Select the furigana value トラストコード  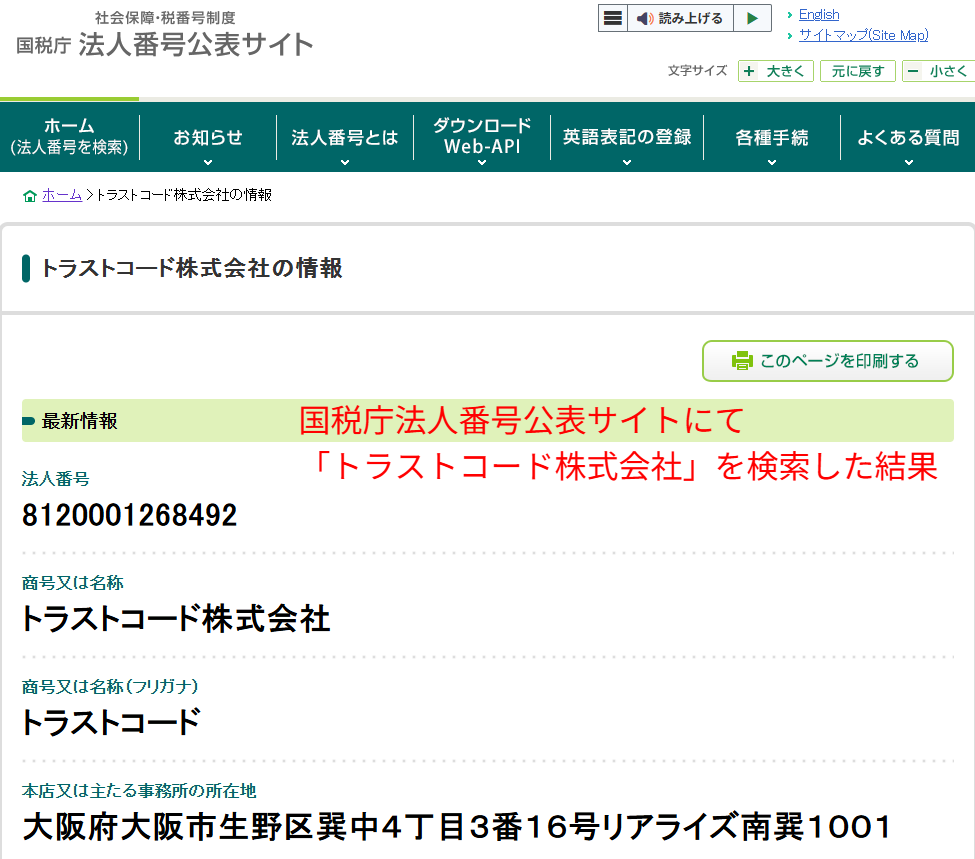point(111,722)
